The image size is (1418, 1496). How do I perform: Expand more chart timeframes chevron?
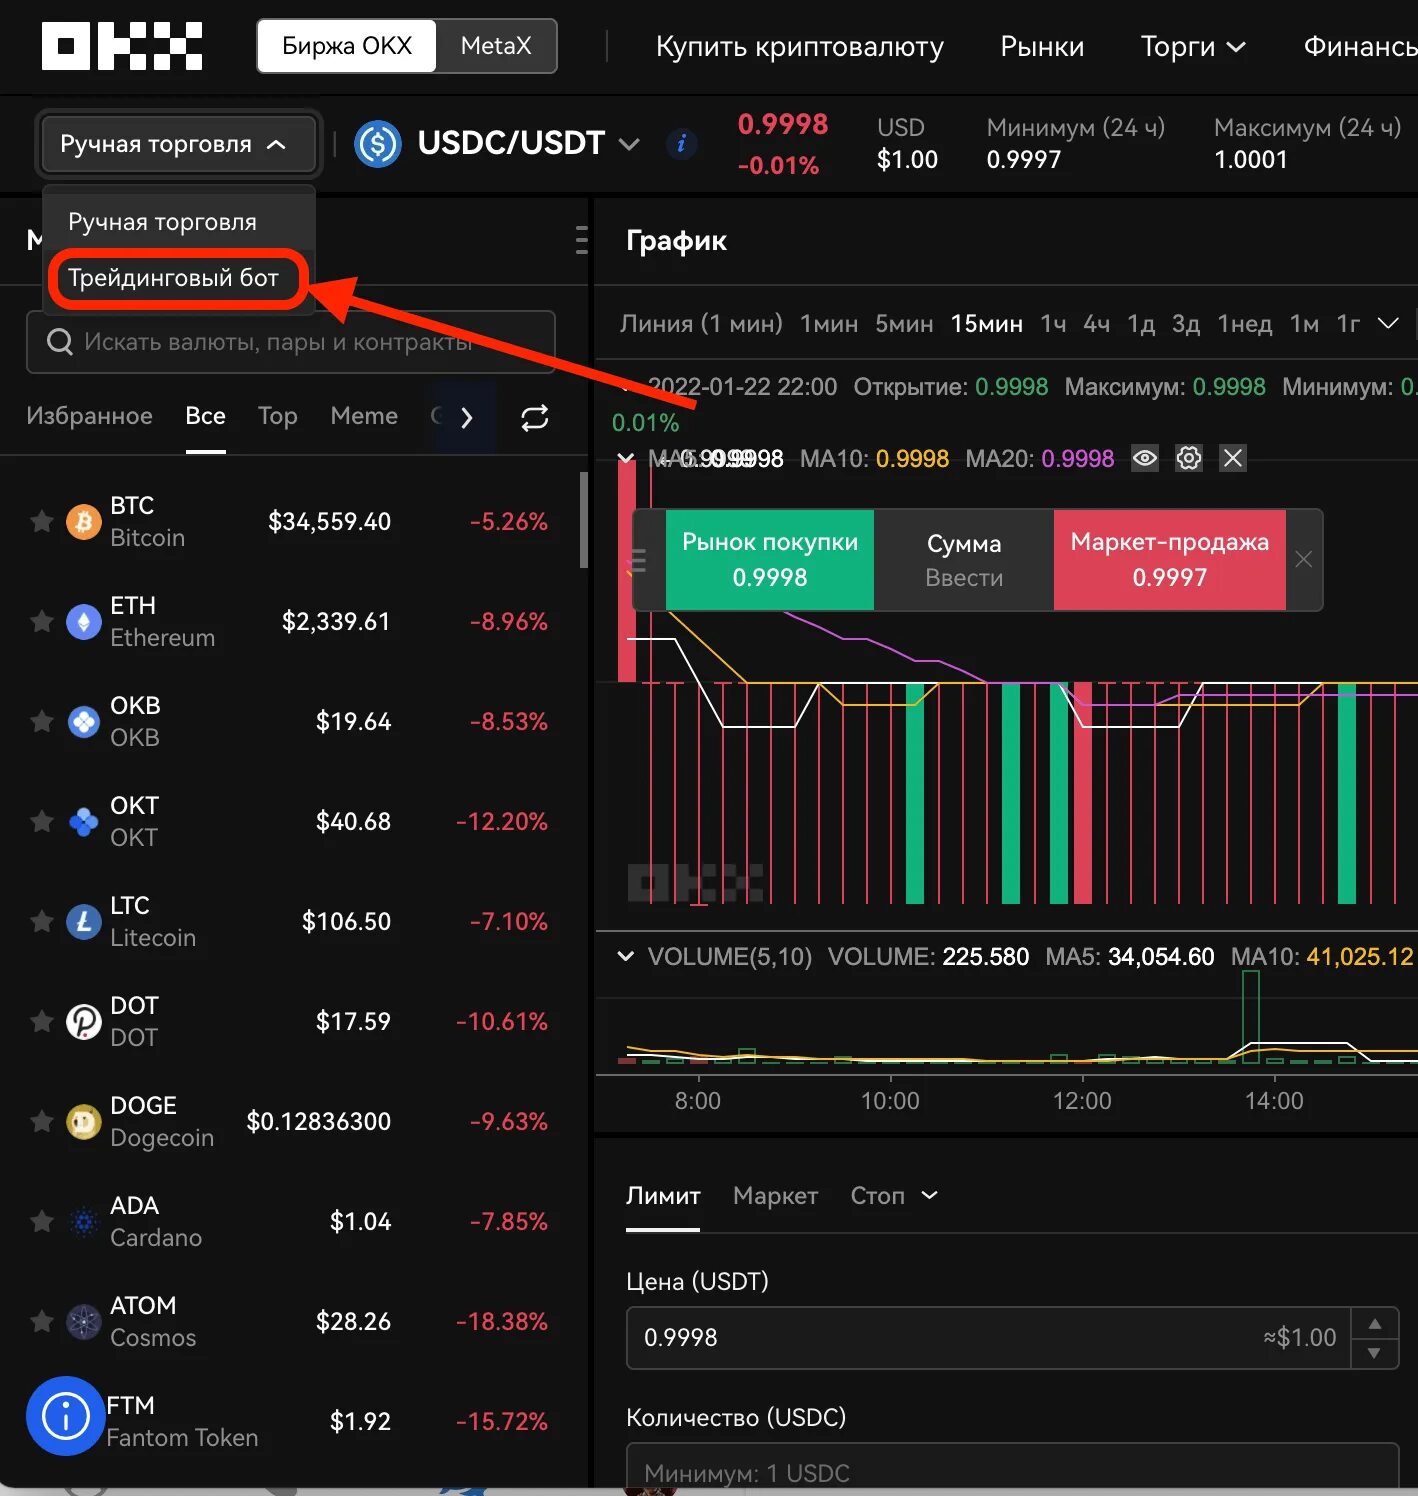(1388, 323)
